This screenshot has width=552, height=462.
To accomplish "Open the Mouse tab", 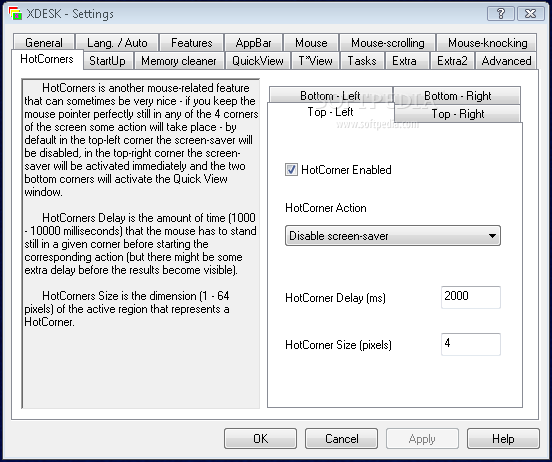I will click(311, 43).
